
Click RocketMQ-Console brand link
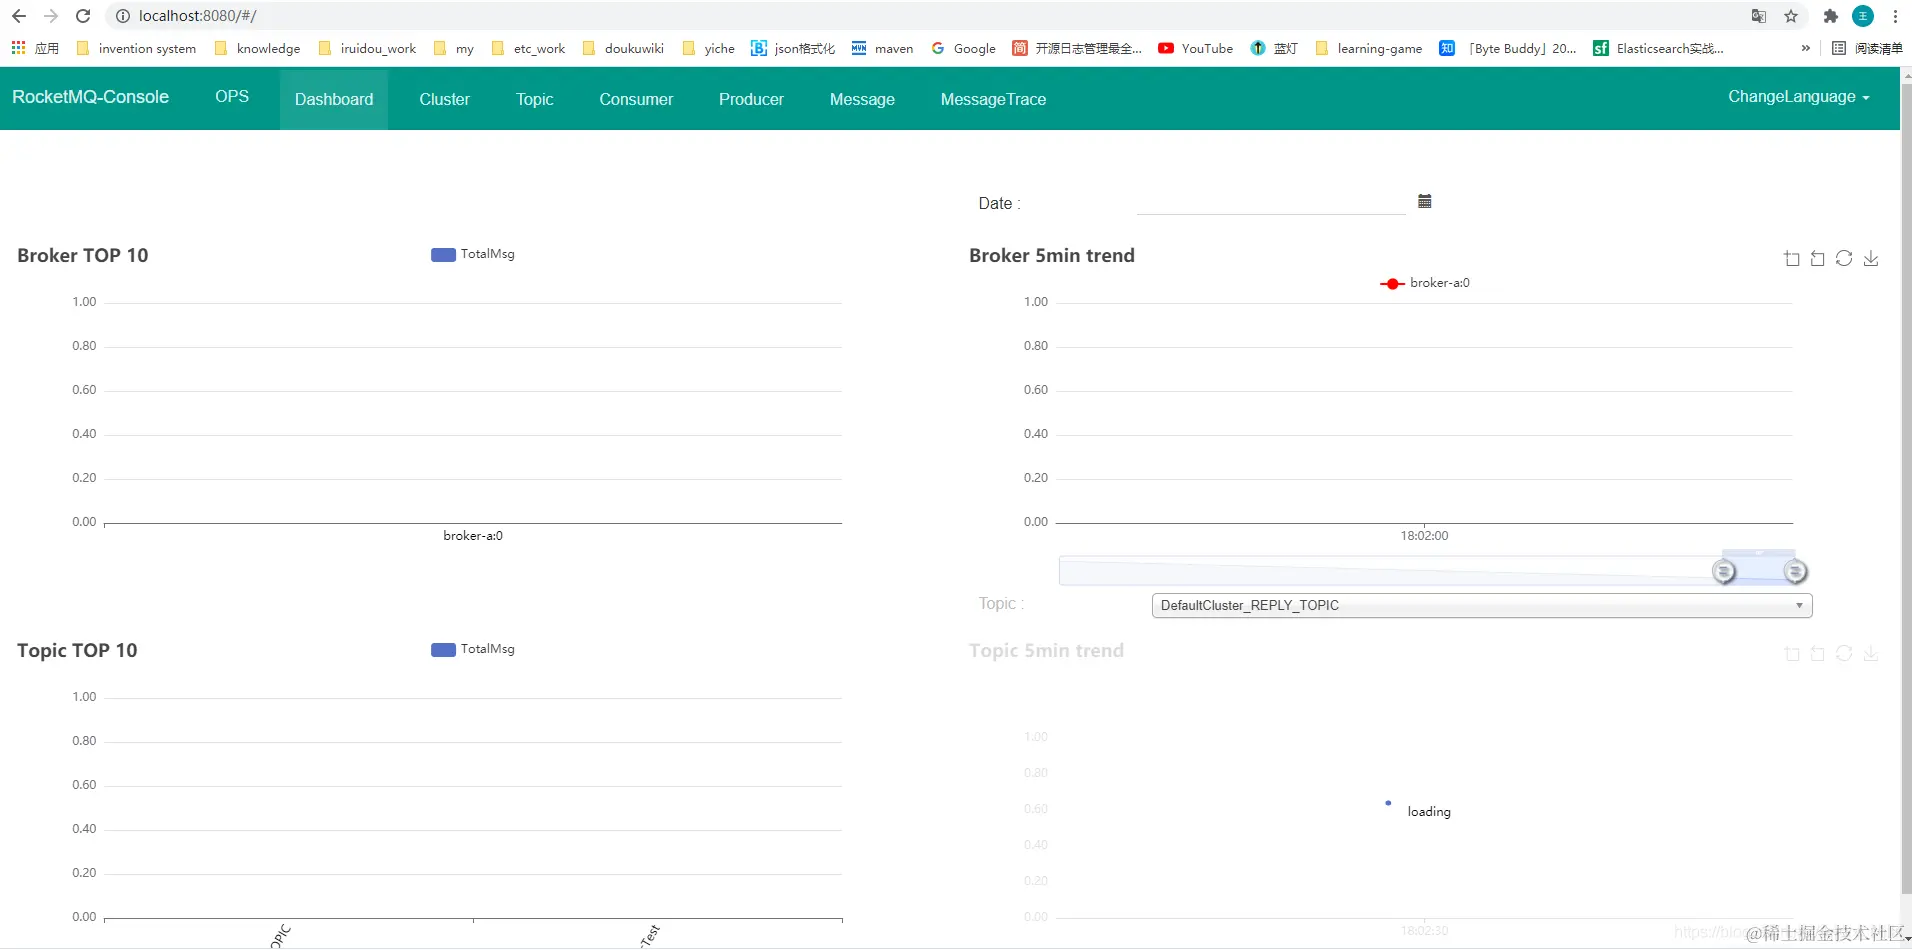pyautogui.click(x=90, y=97)
